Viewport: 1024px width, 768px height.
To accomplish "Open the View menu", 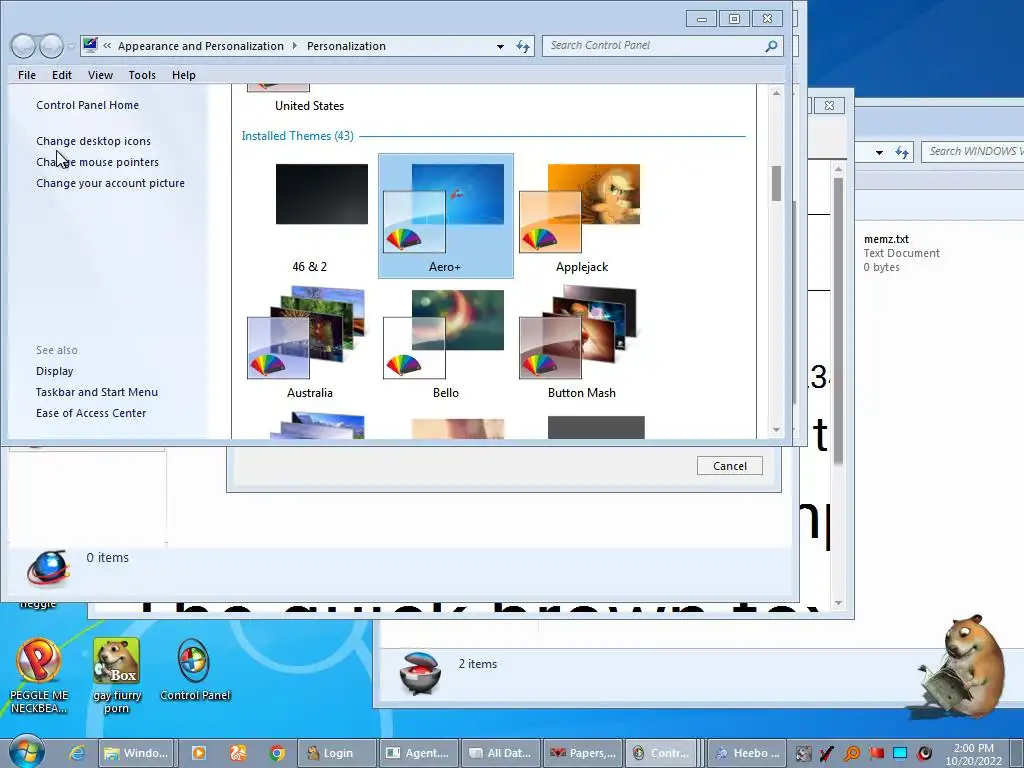I will (x=101, y=75).
